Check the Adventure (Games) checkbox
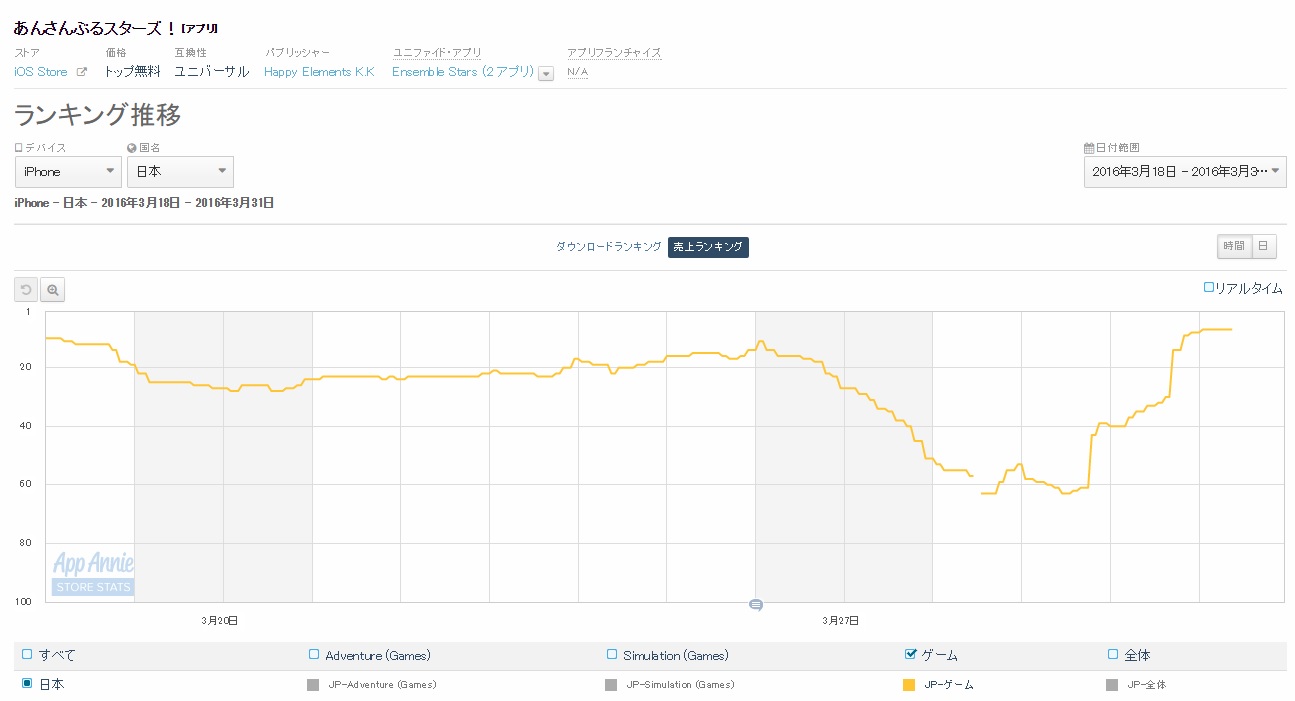Image resolution: width=1295 pixels, height=701 pixels. tap(315, 655)
